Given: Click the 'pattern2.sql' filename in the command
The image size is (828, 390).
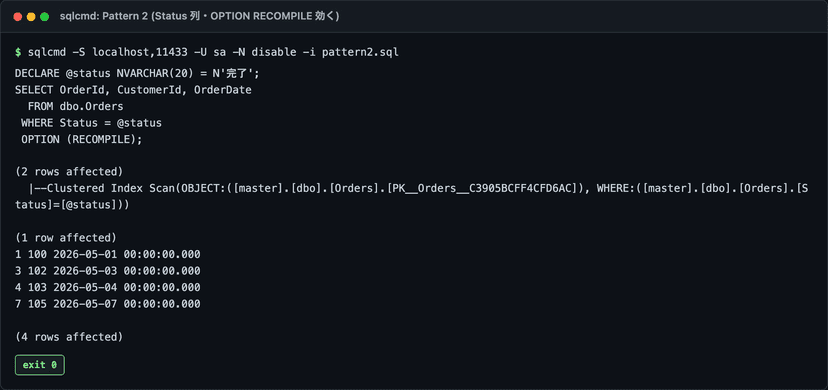Looking at the screenshot, I should pos(361,52).
